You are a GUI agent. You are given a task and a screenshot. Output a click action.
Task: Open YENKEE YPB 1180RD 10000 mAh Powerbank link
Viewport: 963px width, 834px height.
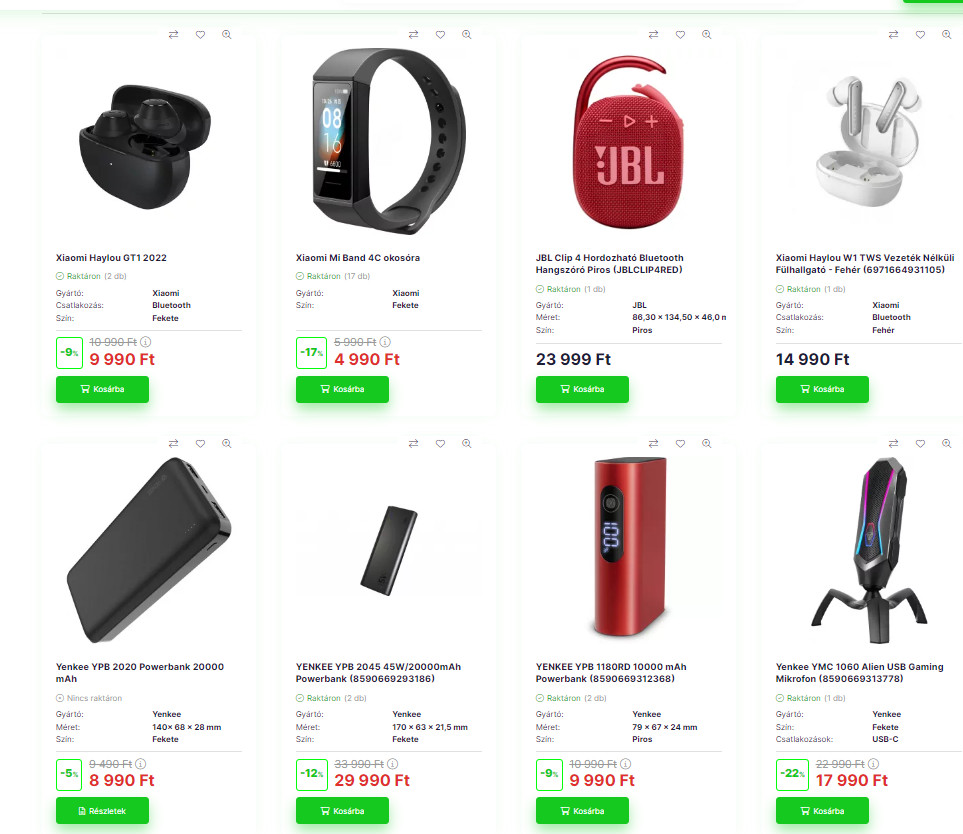point(611,672)
